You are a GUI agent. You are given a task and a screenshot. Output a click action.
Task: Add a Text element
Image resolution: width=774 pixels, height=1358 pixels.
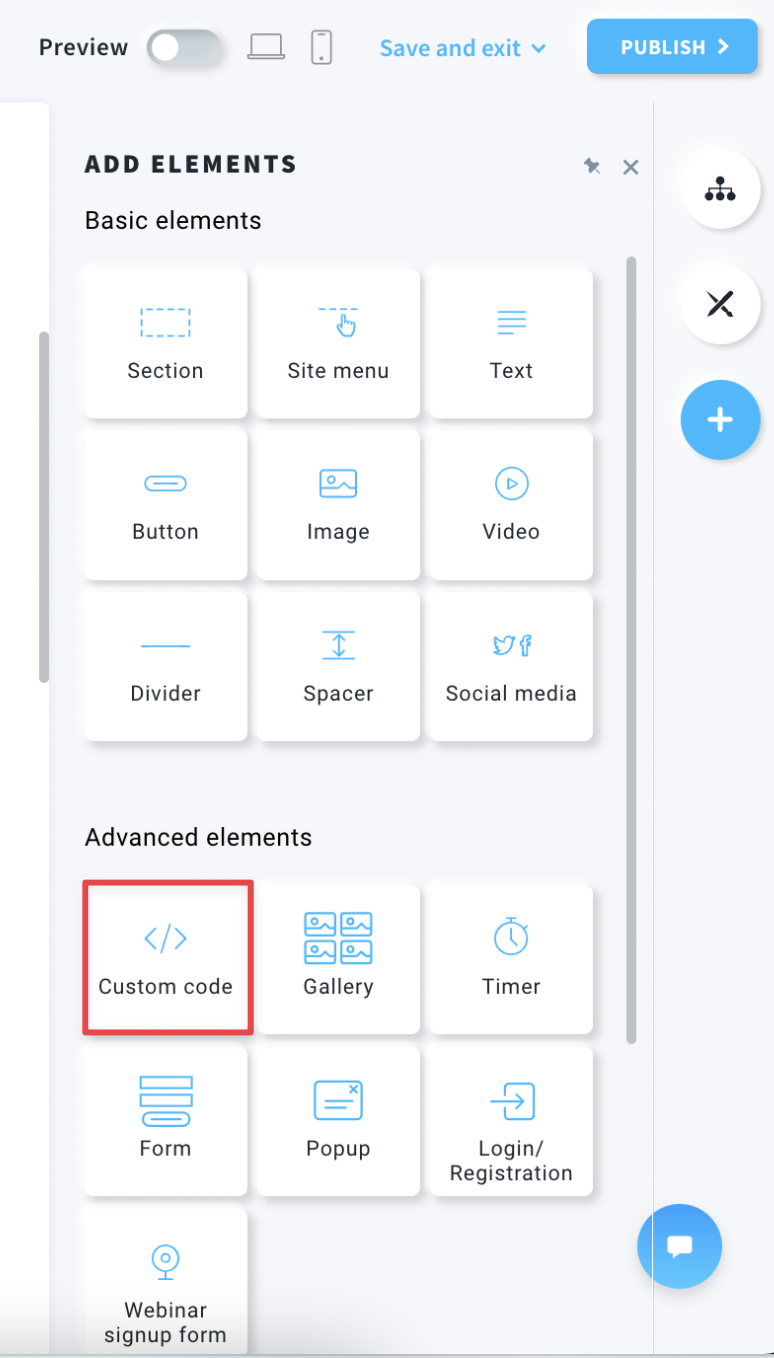pos(511,343)
